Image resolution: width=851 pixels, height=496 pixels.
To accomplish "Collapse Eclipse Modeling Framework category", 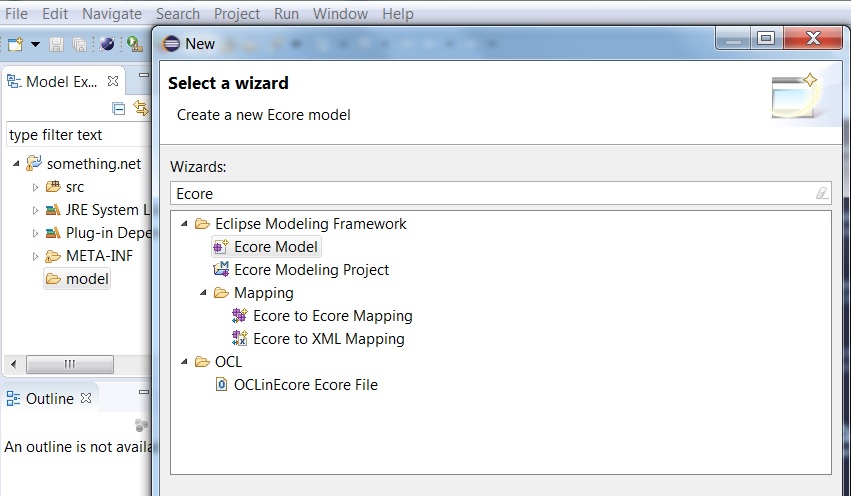I will (x=185, y=224).
